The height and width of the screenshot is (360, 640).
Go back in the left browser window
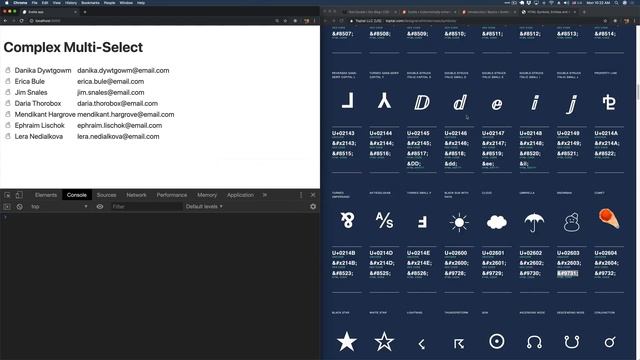tap(5, 20)
